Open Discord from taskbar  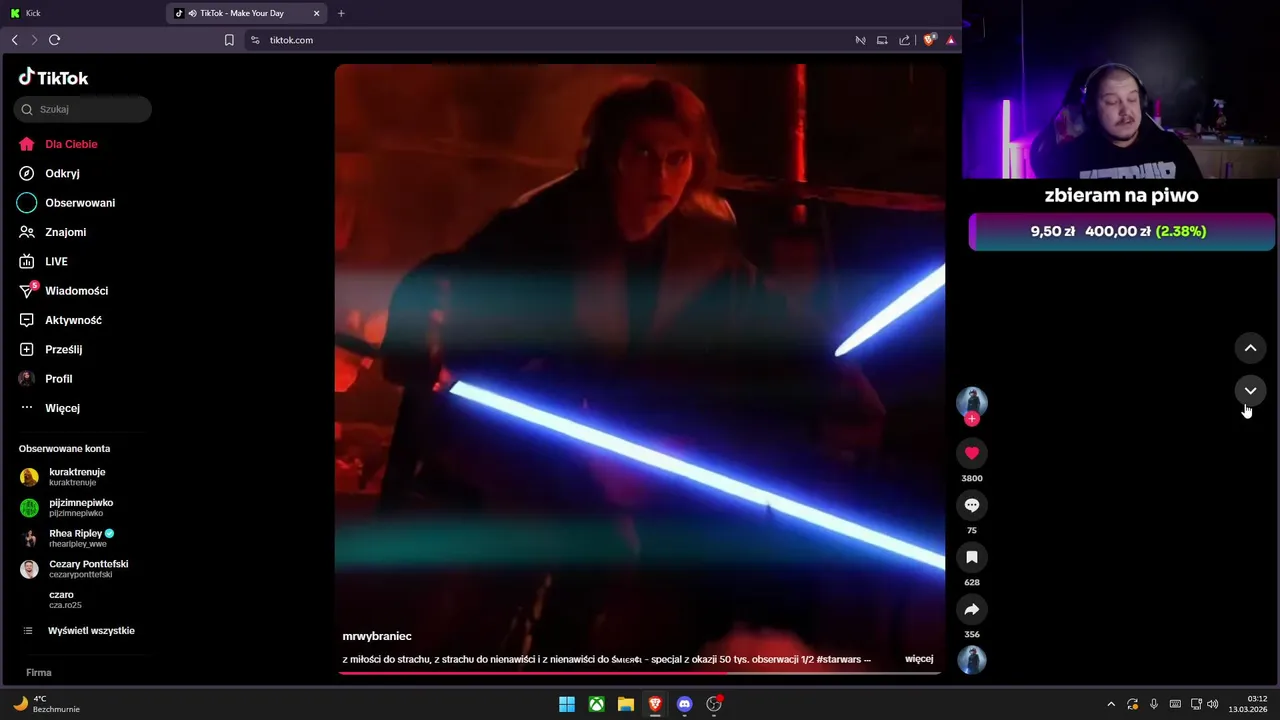coord(684,704)
